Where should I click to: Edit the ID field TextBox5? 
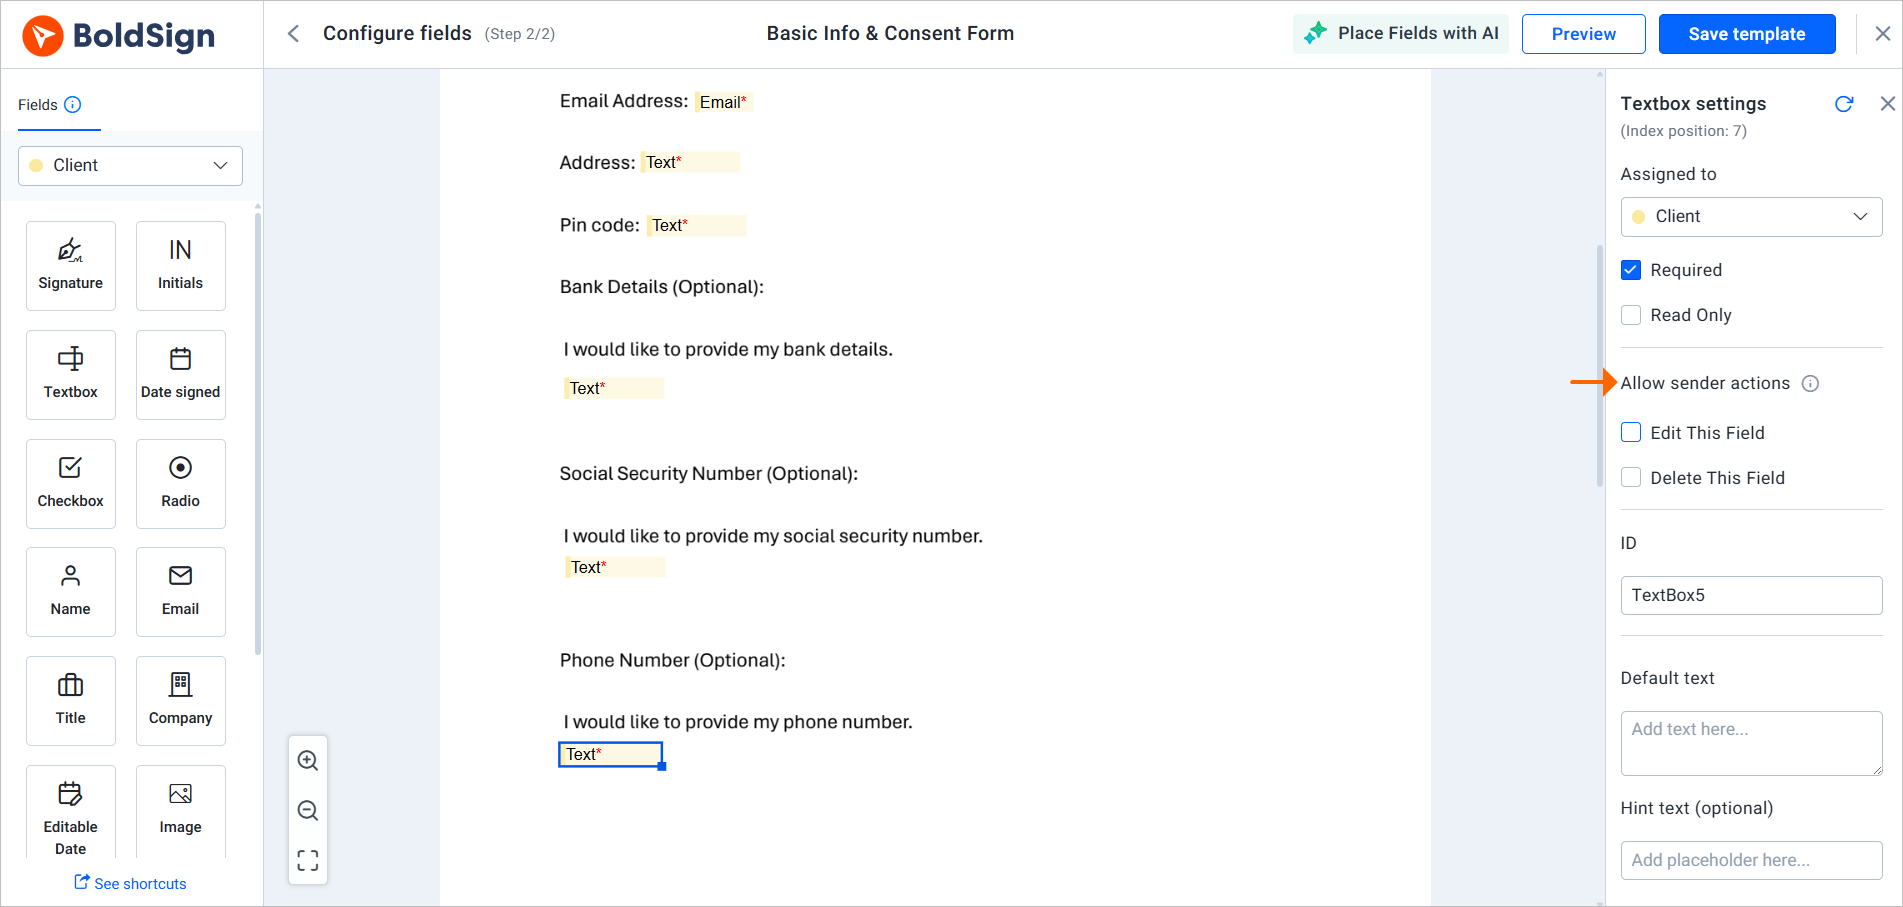pos(1751,596)
